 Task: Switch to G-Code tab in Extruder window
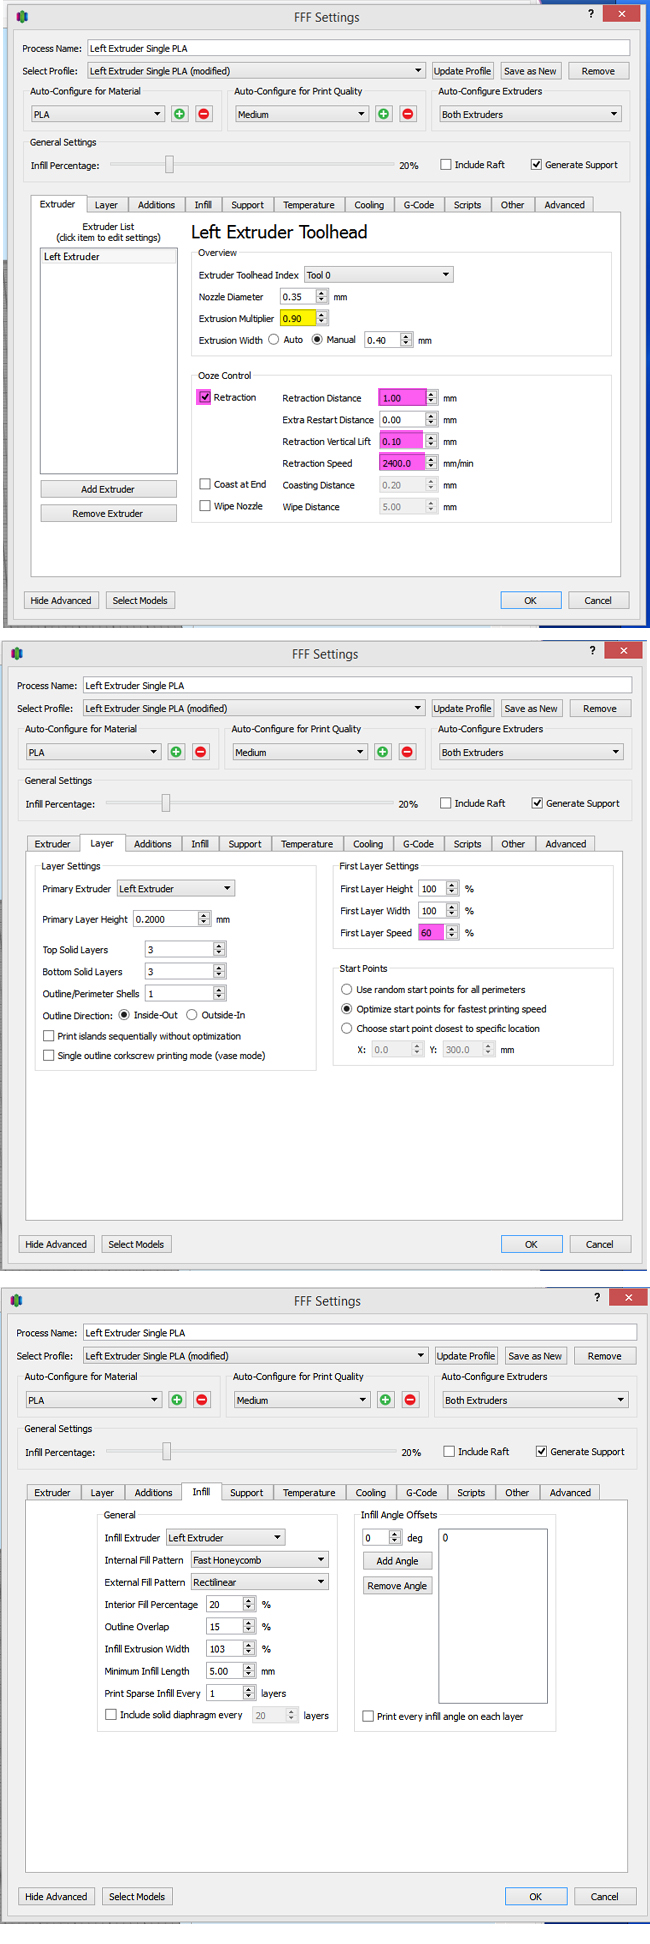click(x=418, y=205)
